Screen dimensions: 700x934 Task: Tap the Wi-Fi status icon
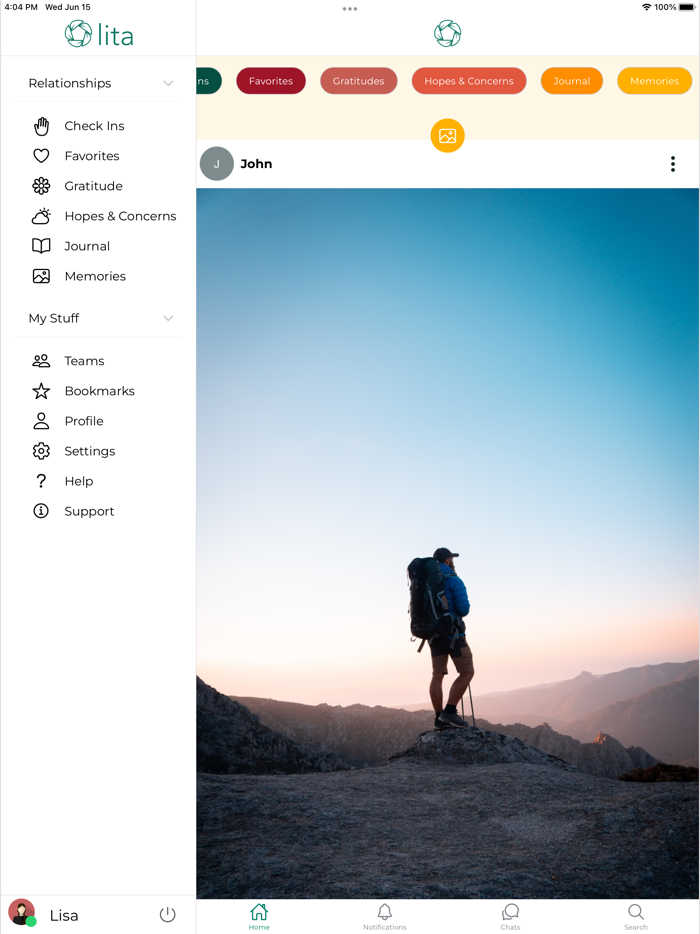click(646, 7)
